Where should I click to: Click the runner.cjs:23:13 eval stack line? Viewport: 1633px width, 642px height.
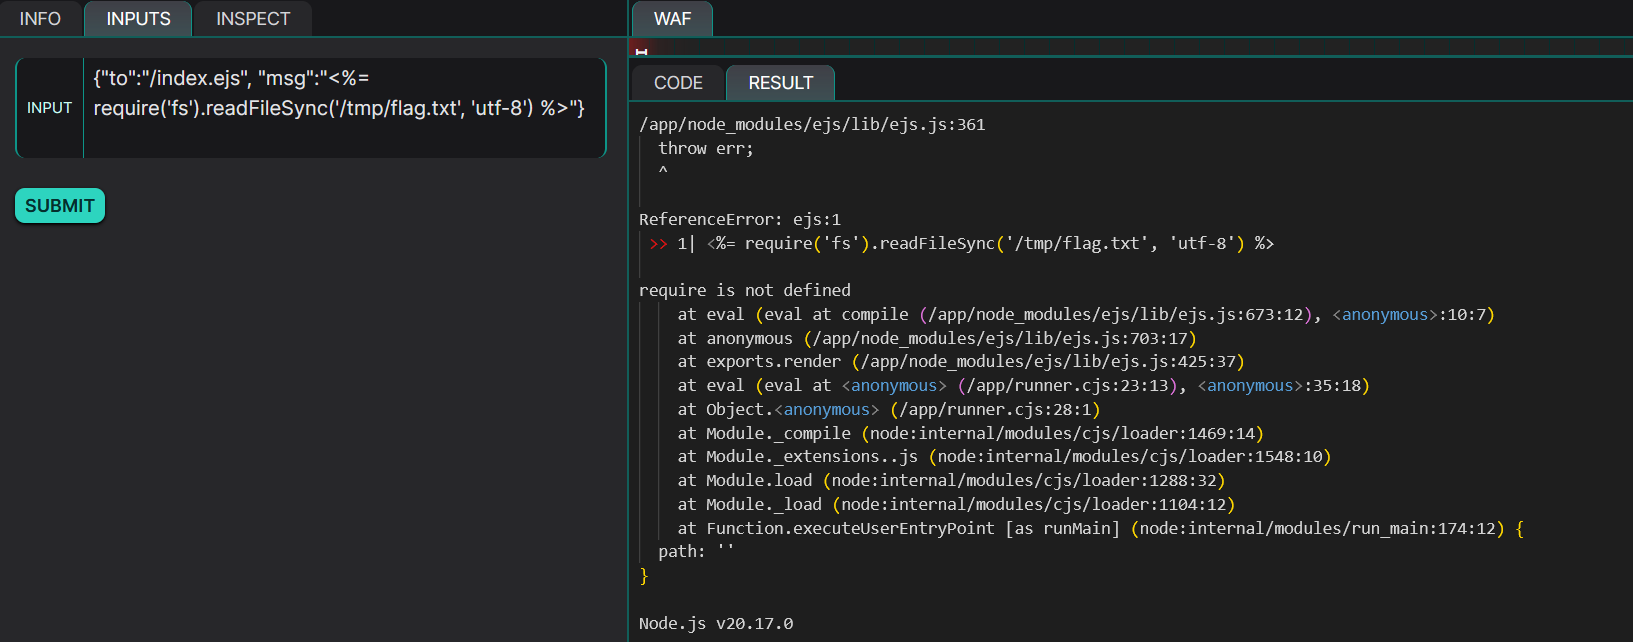(x=1023, y=385)
